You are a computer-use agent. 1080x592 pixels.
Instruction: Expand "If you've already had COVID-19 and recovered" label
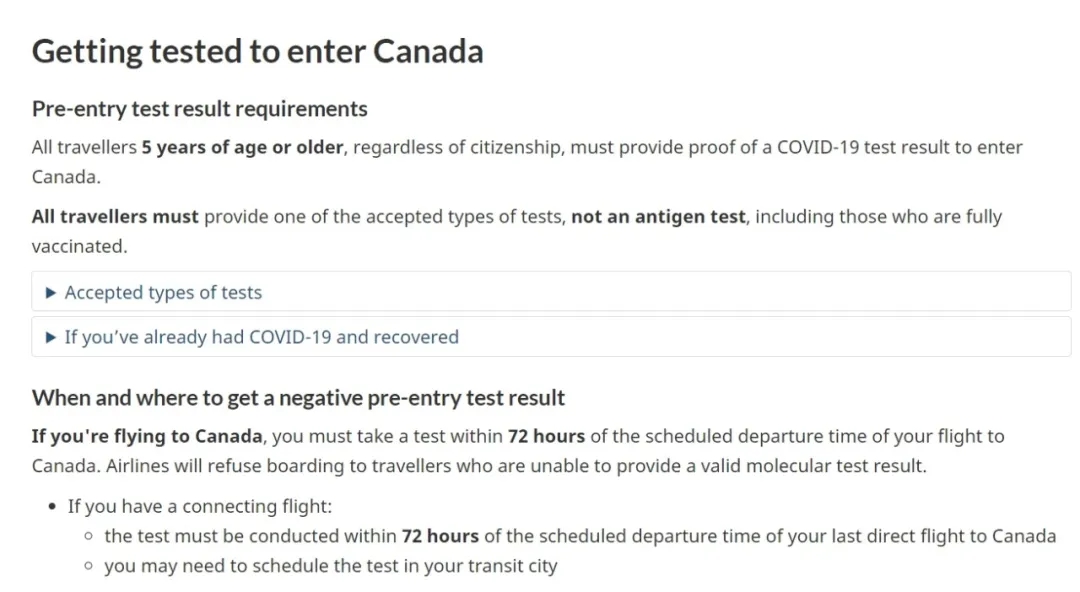pos(261,337)
